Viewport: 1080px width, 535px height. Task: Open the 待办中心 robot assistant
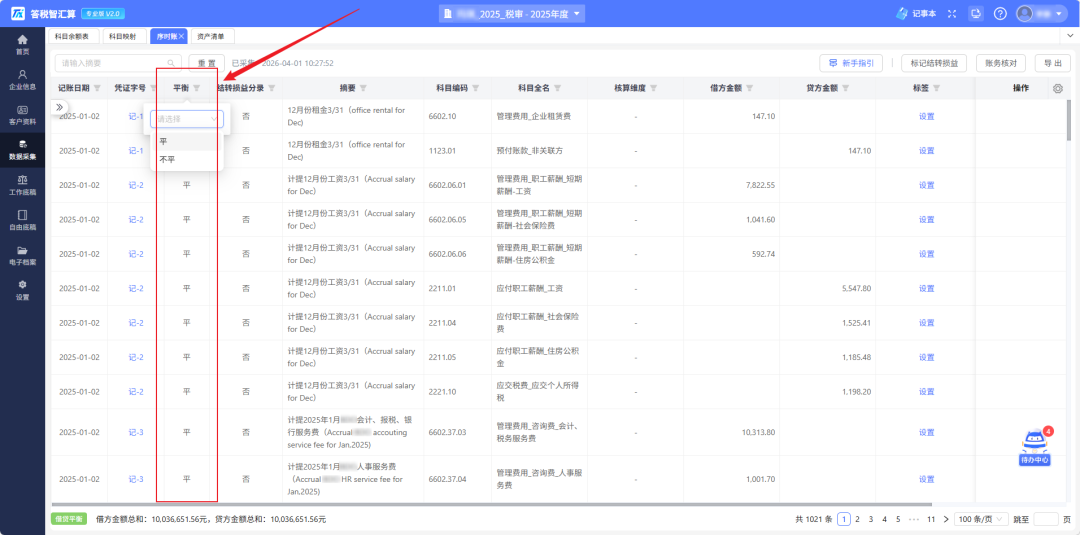pos(1034,448)
